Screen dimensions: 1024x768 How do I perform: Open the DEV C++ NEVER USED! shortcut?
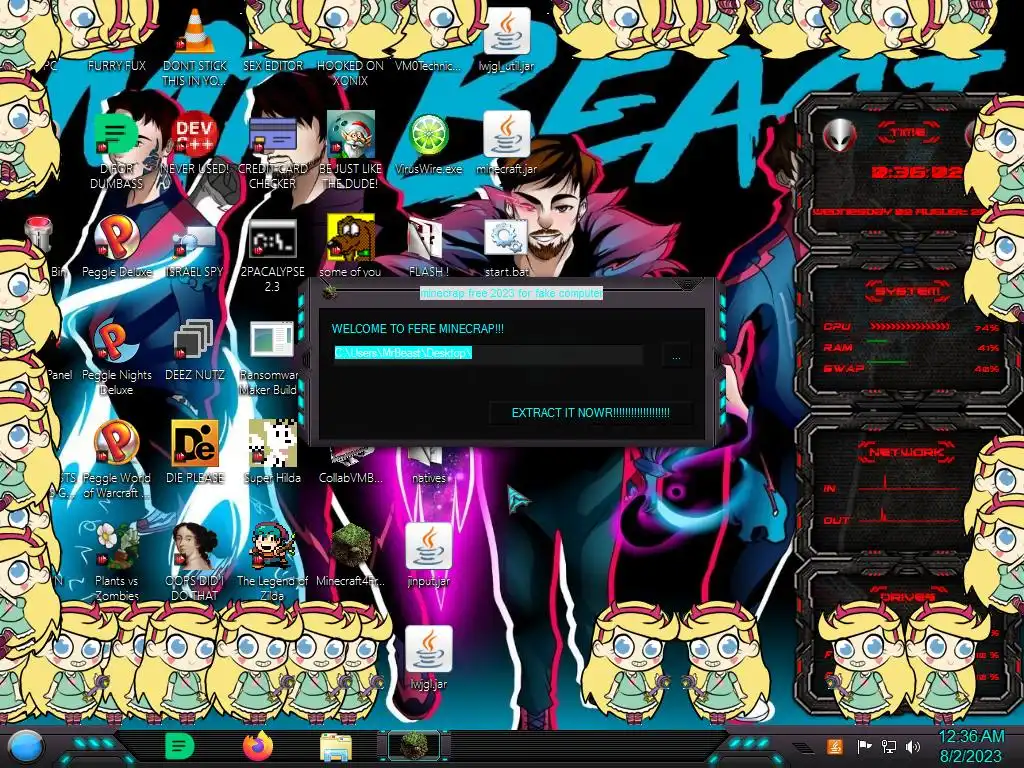click(x=195, y=135)
